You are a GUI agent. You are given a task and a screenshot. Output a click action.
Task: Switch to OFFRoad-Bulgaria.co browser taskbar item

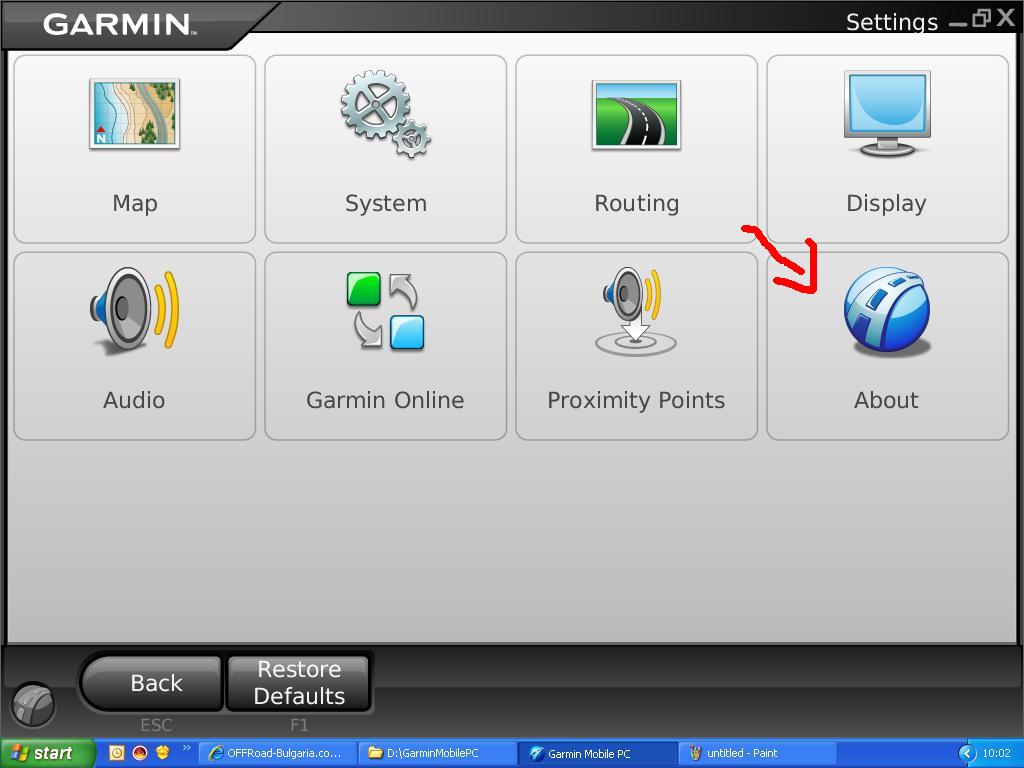click(276, 753)
